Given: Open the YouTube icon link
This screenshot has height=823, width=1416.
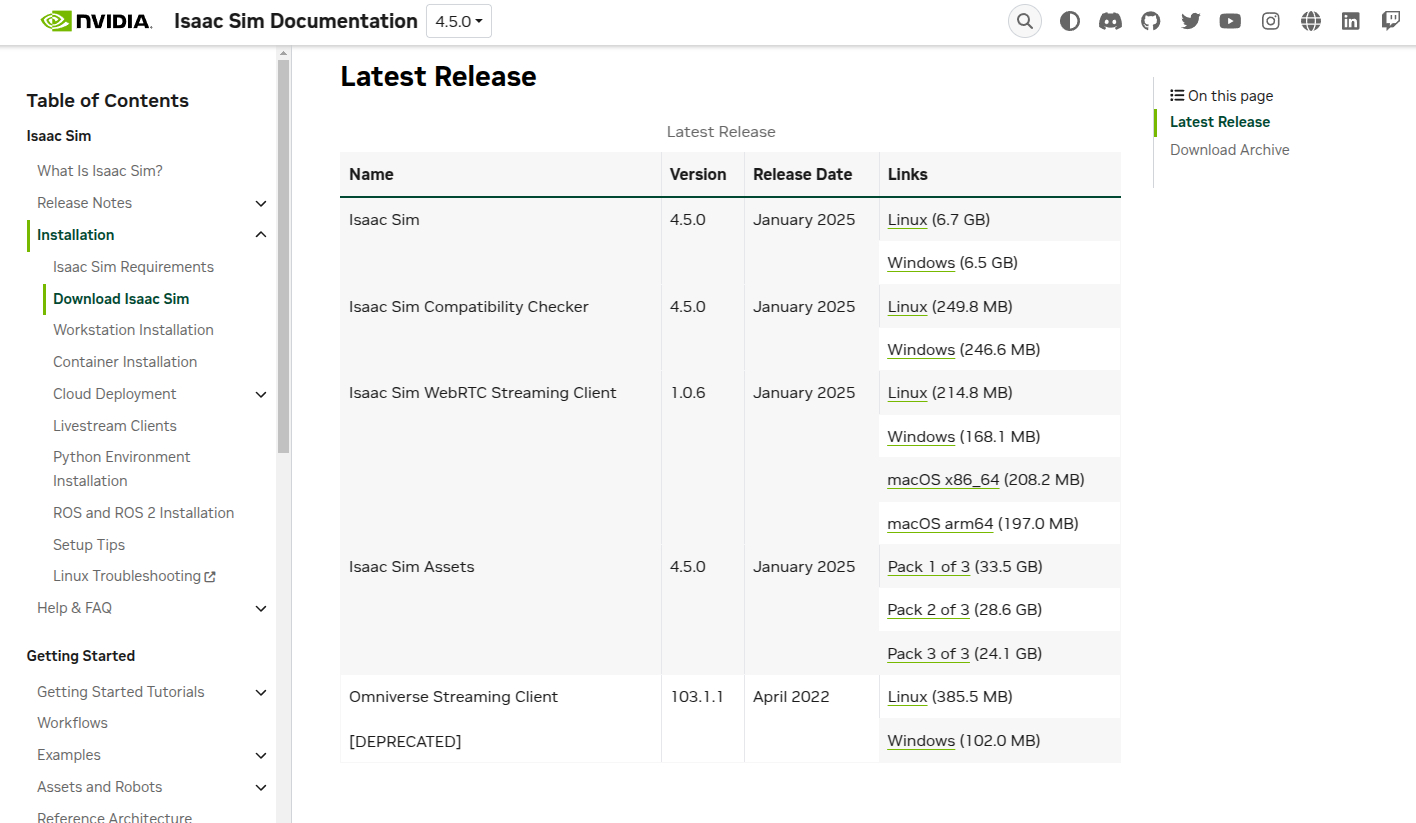Looking at the screenshot, I should [1230, 21].
